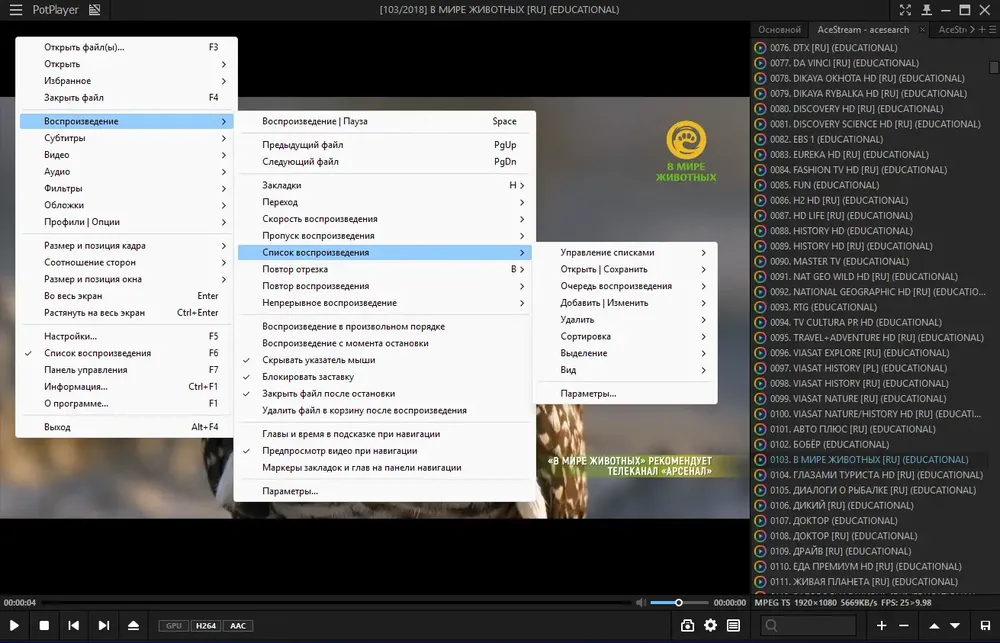
Task: Adjust the volume slider handle
Action: coord(679,602)
